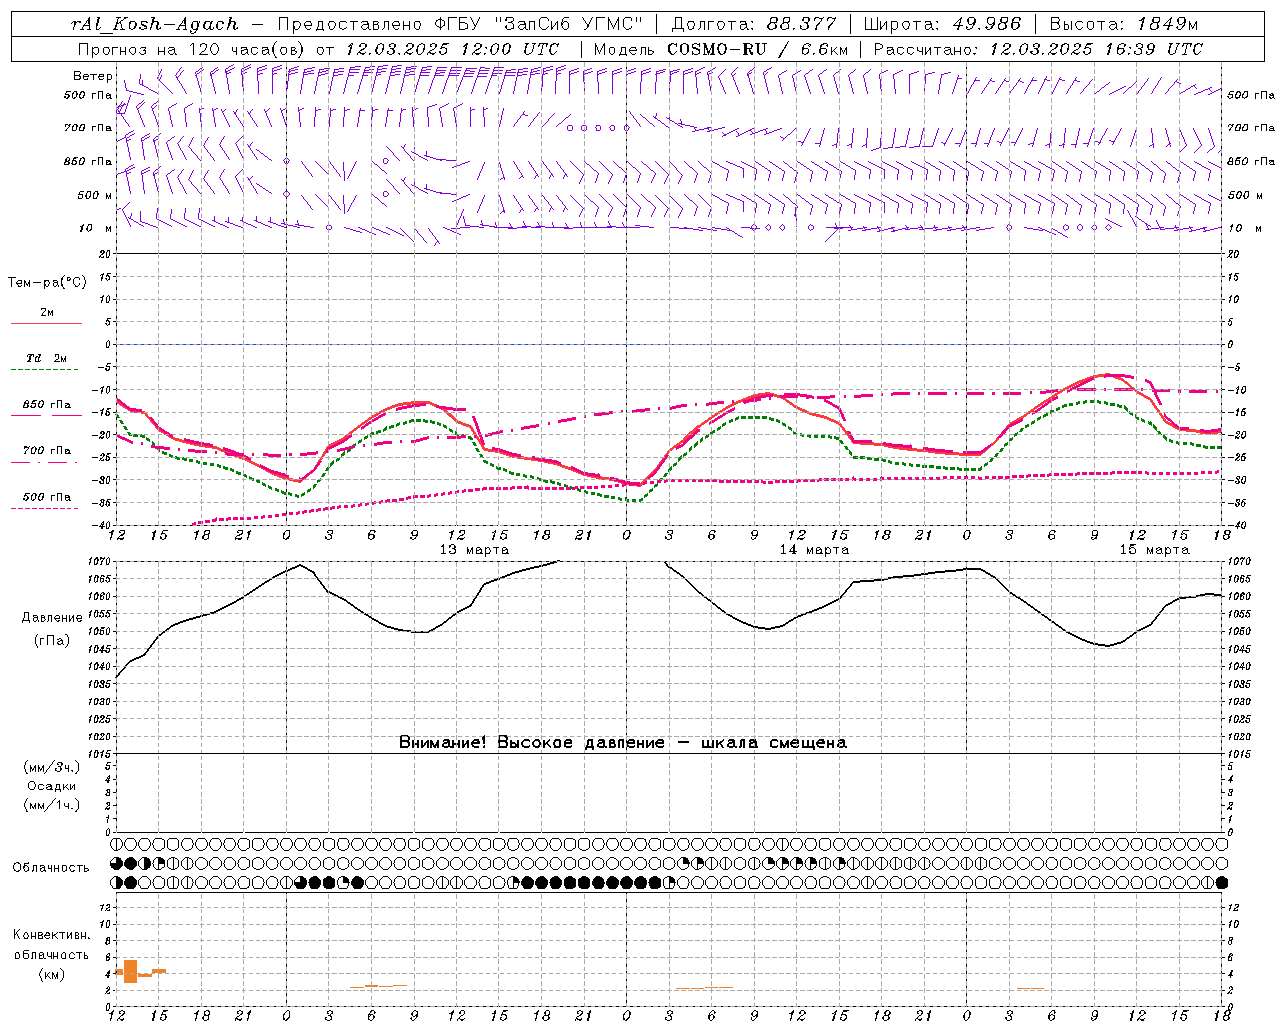Click the (мм/3ч.) precipitation unit label
The height and width of the screenshot is (1024, 1280).
[52, 767]
